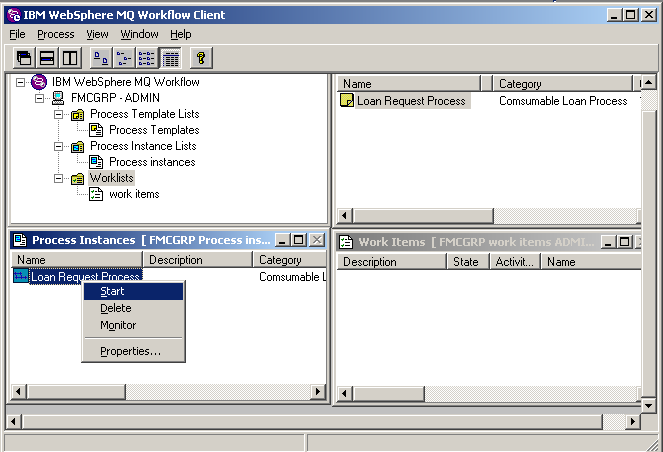Image resolution: width=663 pixels, height=452 pixels.
Task: Choose Monitor from the context menu
Action: tap(133, 325)
